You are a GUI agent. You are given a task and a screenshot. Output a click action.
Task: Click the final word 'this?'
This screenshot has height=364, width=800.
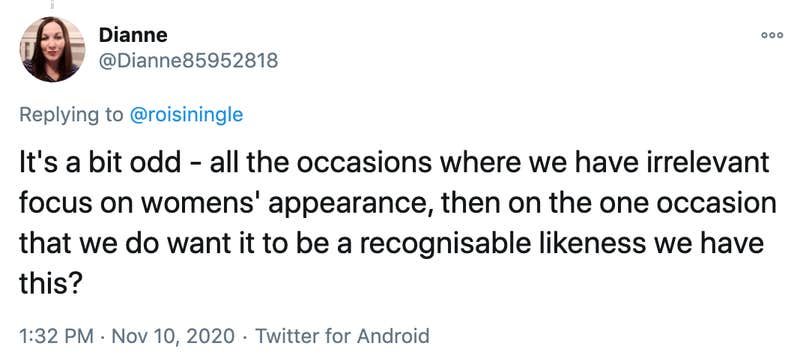point(51,283)
